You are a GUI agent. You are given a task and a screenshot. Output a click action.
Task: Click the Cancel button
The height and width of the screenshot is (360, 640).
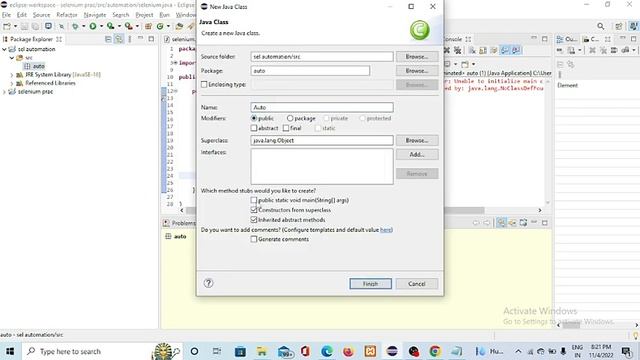(417, 284)
